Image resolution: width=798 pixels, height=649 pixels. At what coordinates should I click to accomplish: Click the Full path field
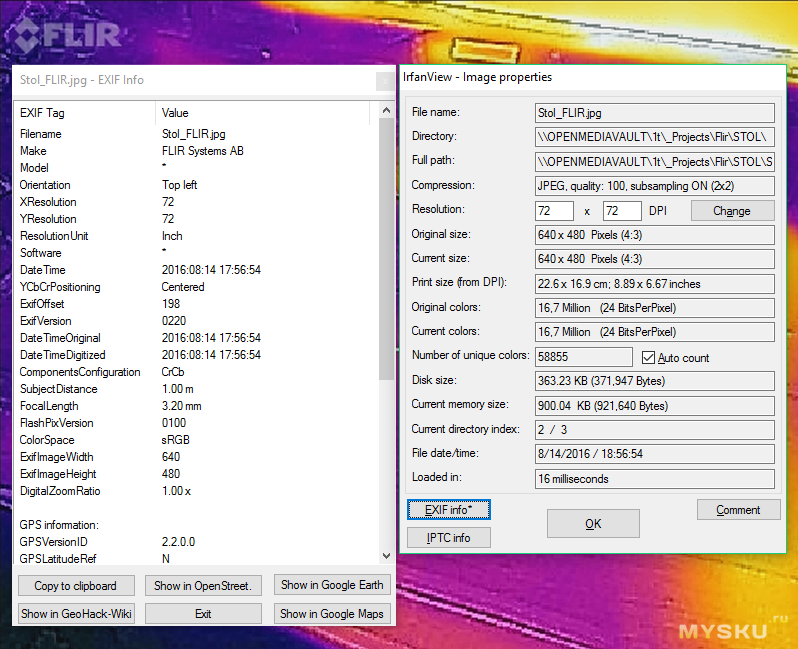pos(655,162)
